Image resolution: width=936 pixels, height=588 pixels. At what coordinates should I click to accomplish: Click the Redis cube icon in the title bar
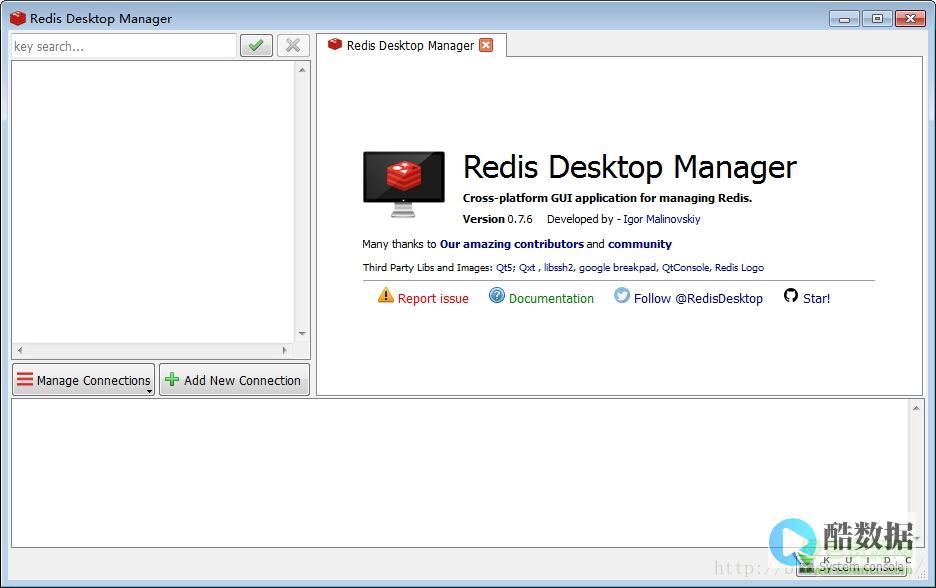click(18, 18)
